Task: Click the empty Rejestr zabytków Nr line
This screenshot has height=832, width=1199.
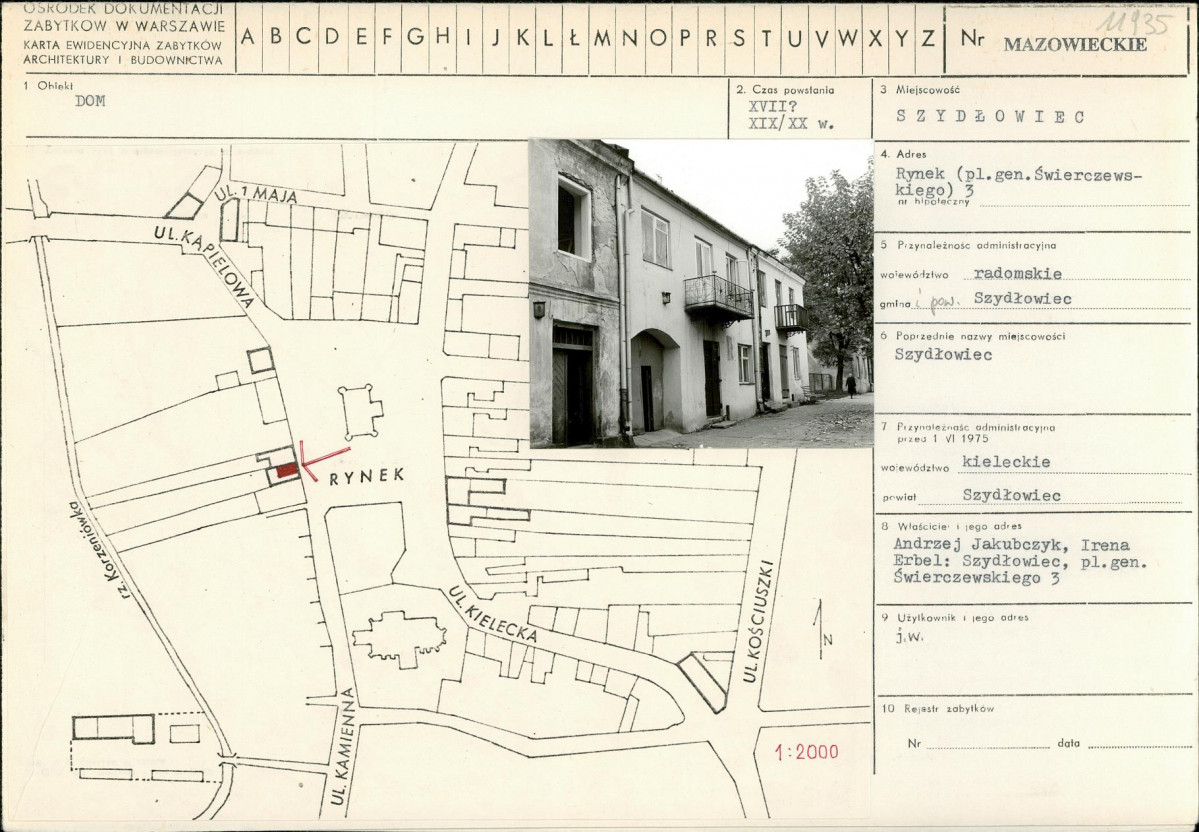Action: click(988, 745)
